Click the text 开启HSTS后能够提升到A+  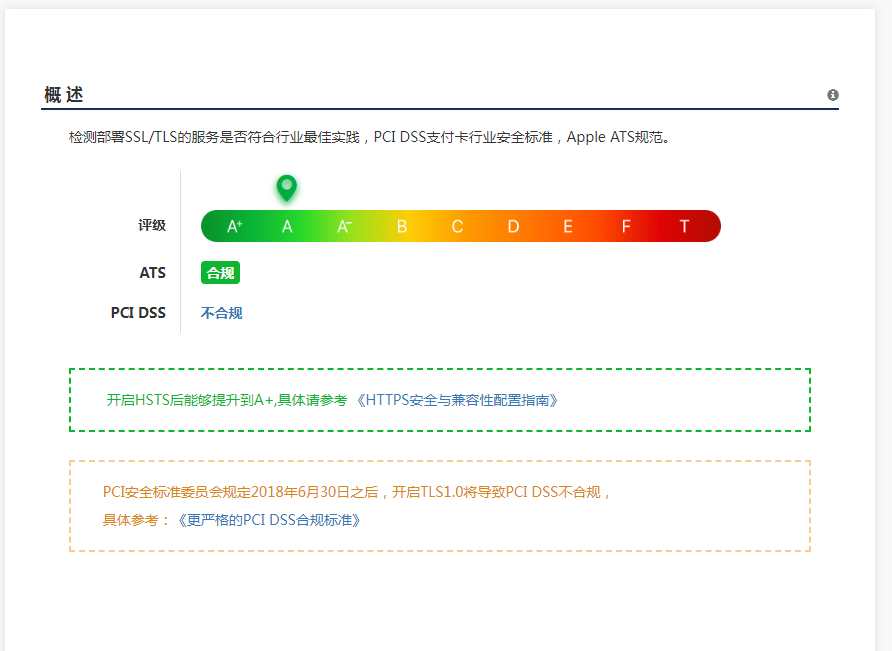[x=190, y=400]
